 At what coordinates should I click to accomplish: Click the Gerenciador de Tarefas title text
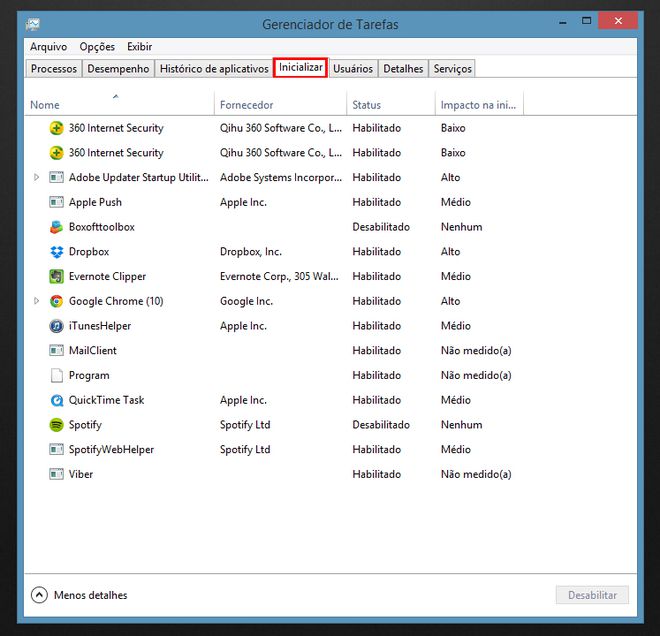330,24
